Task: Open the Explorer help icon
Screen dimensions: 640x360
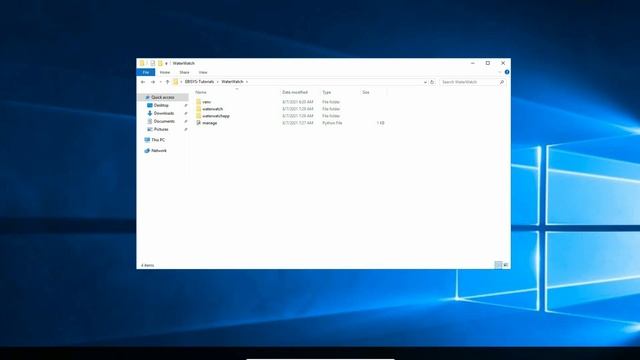Action: (x=507, y=72)
